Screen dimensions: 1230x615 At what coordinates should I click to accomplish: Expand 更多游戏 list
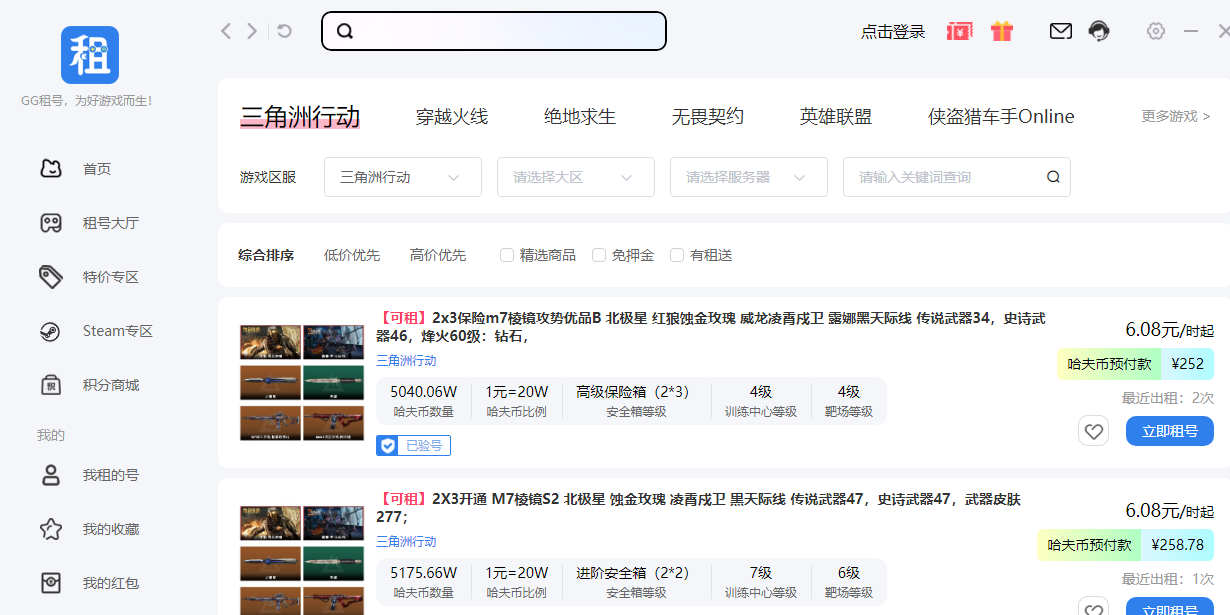coord(1176,116)
